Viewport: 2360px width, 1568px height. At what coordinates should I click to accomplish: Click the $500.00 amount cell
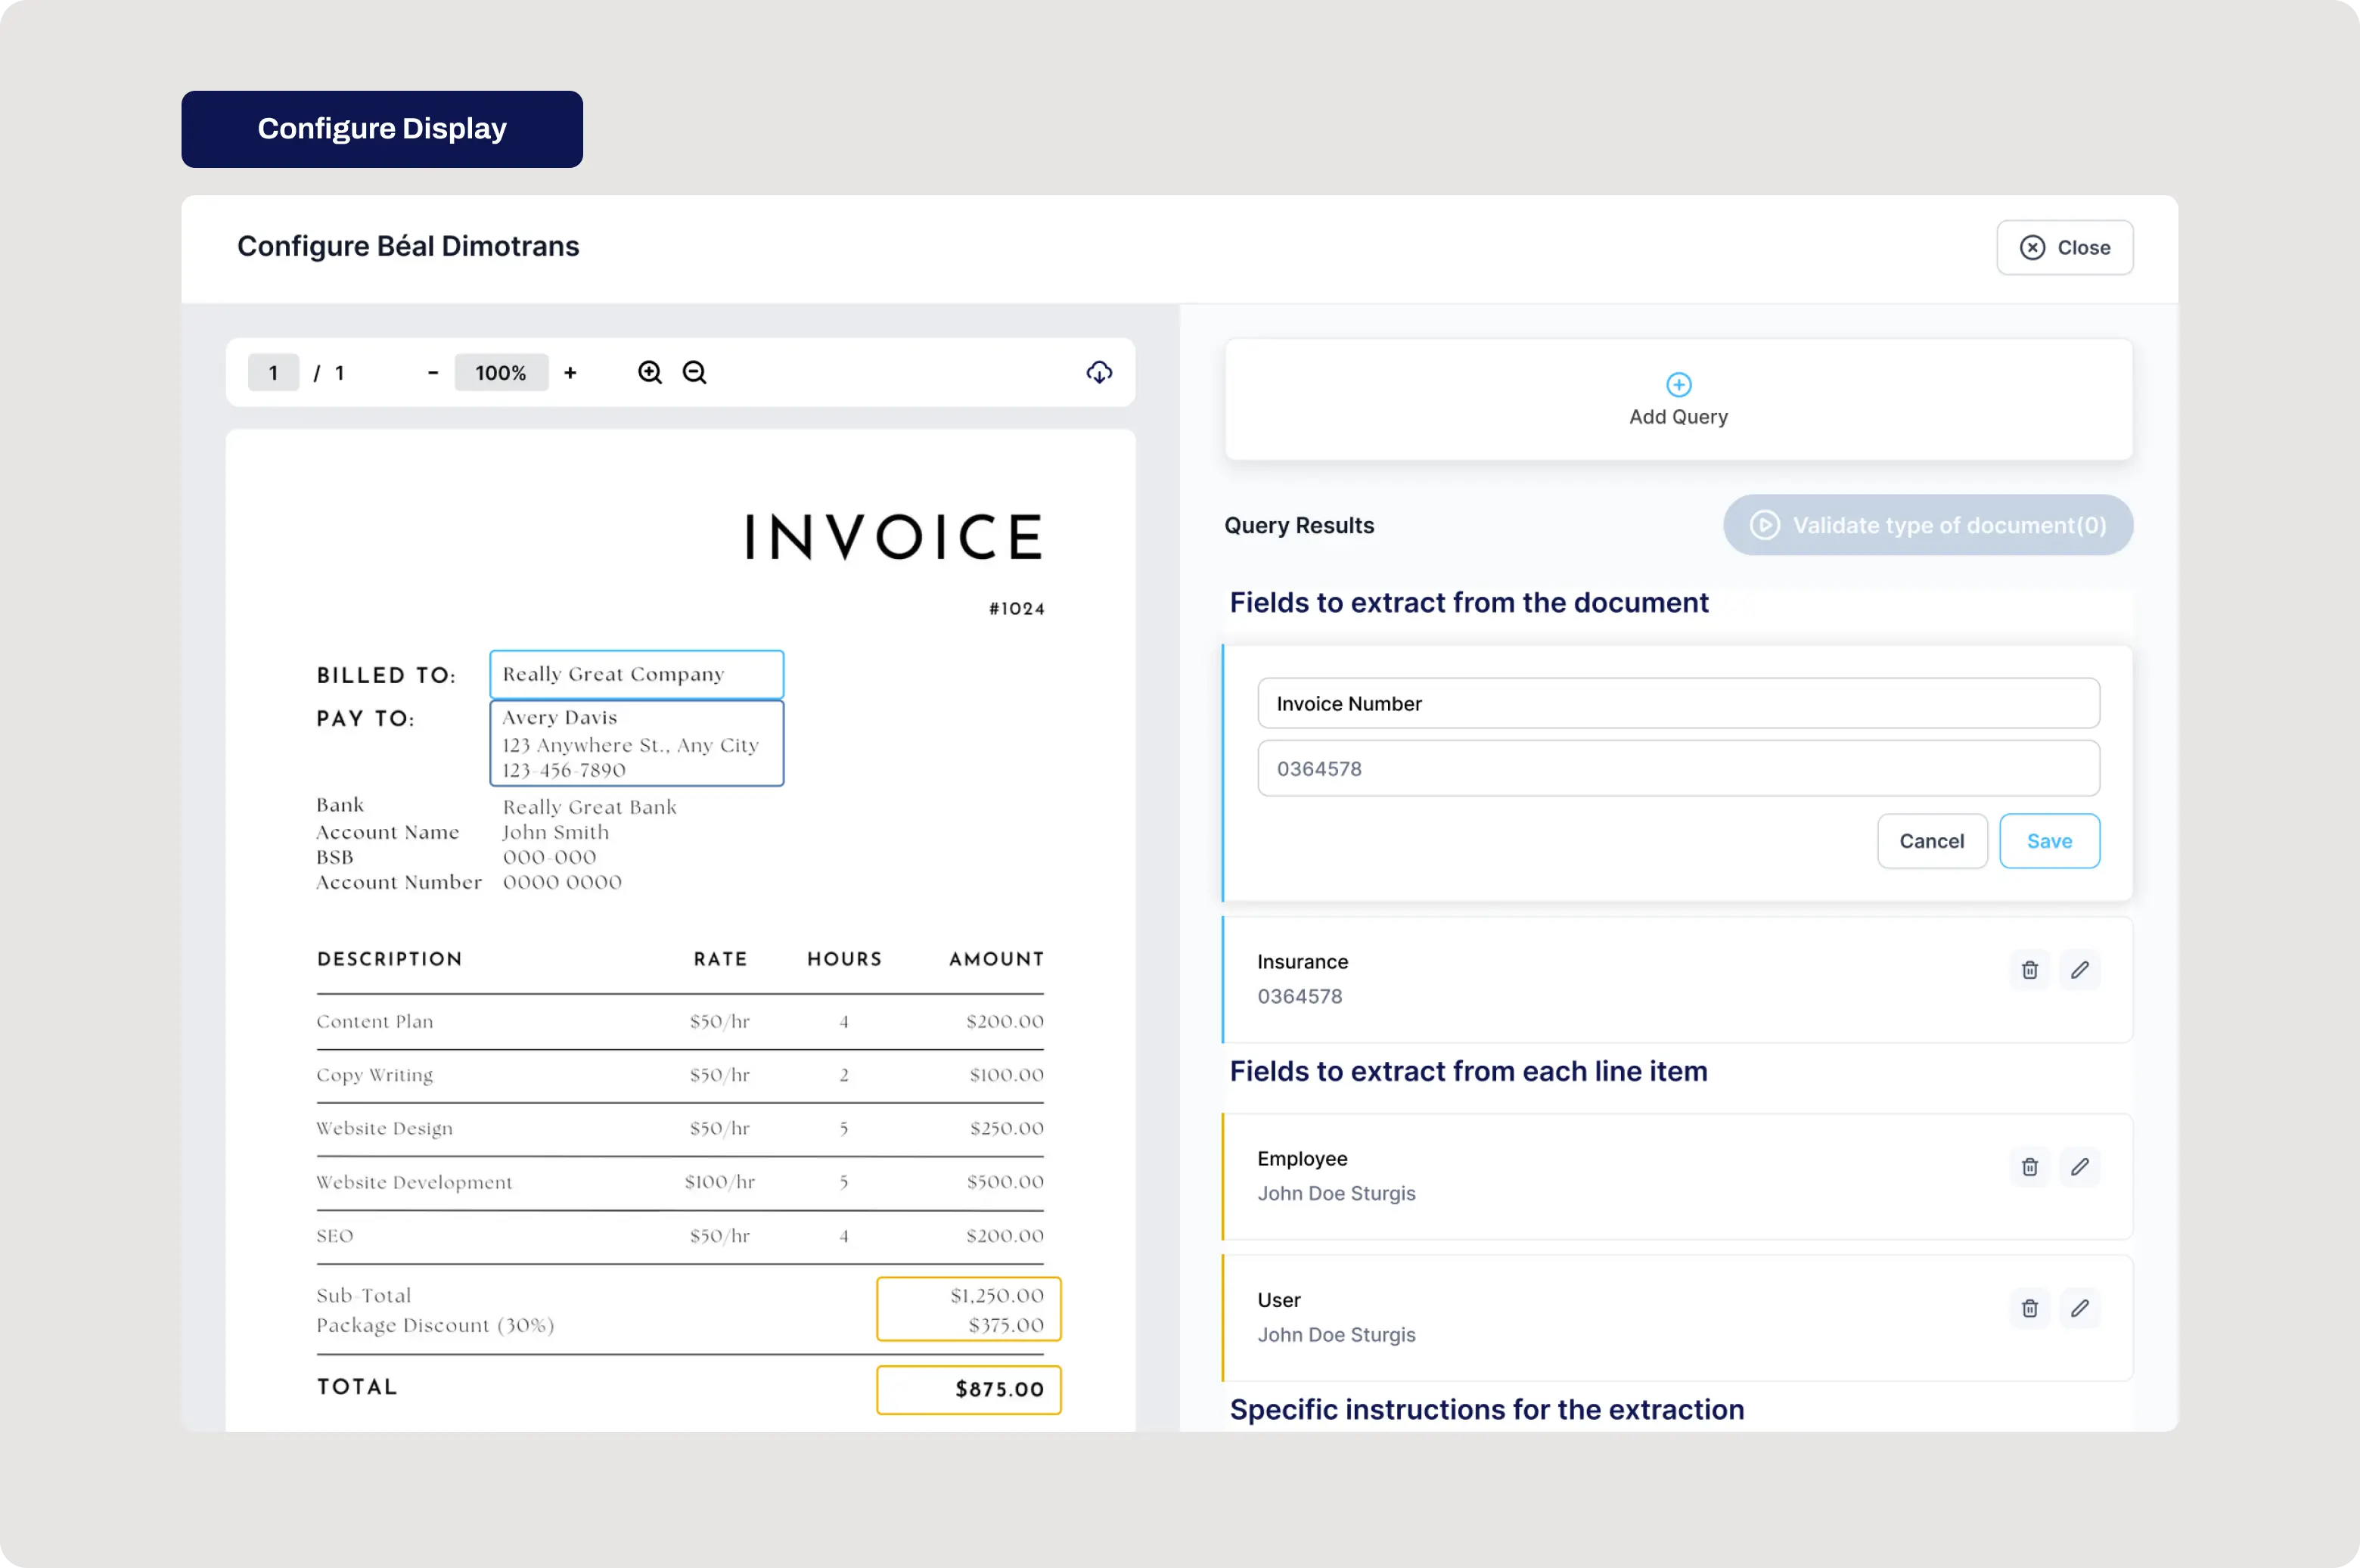pyautogui.click(x=1005, y=1182)
